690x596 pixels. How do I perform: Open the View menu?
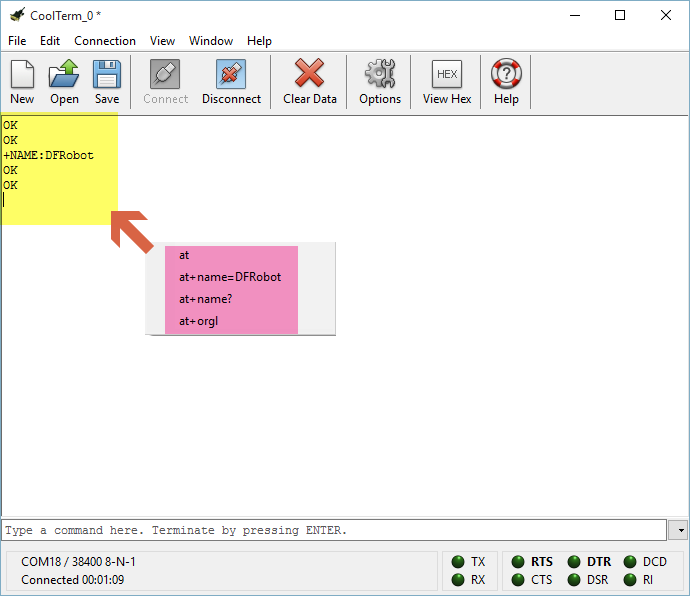(162, 41)
